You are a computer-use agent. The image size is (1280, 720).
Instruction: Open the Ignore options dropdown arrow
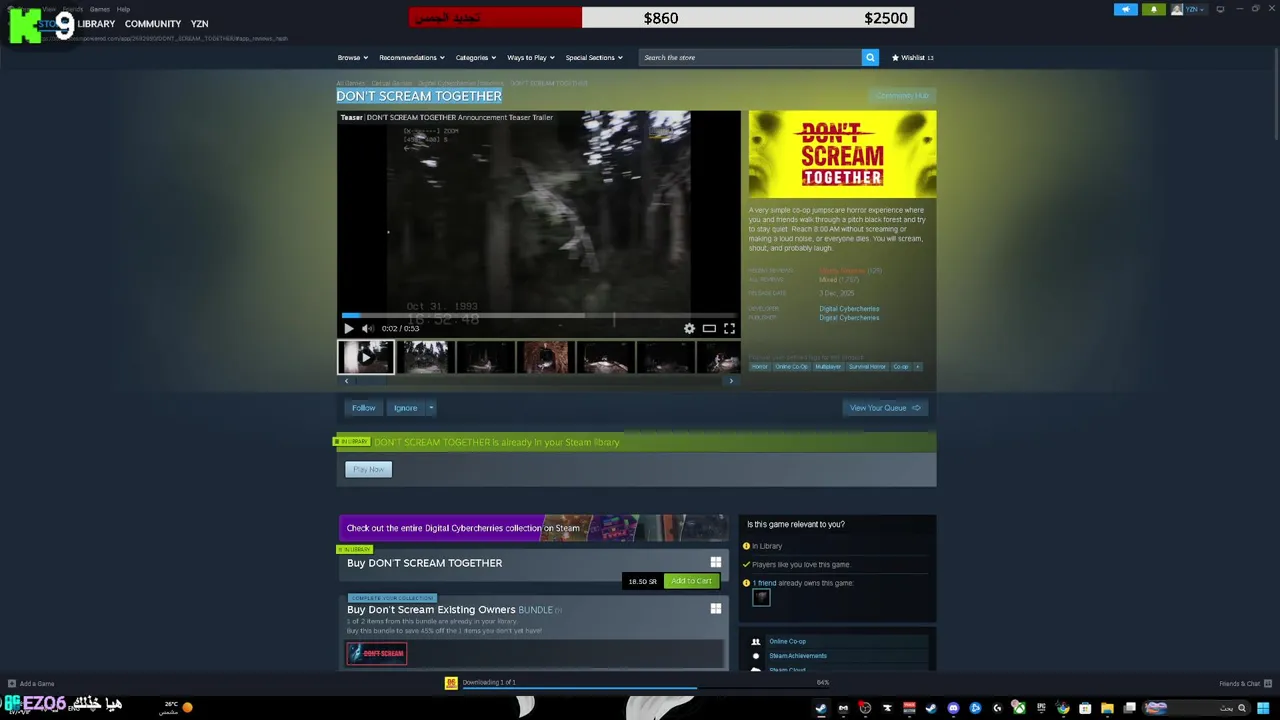431,408
